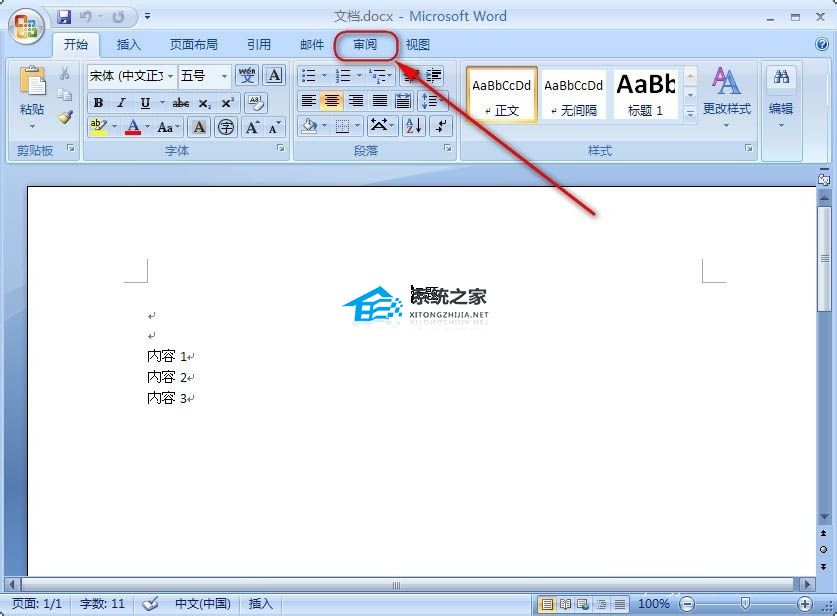Apply distributed alignment

[403, 100]
